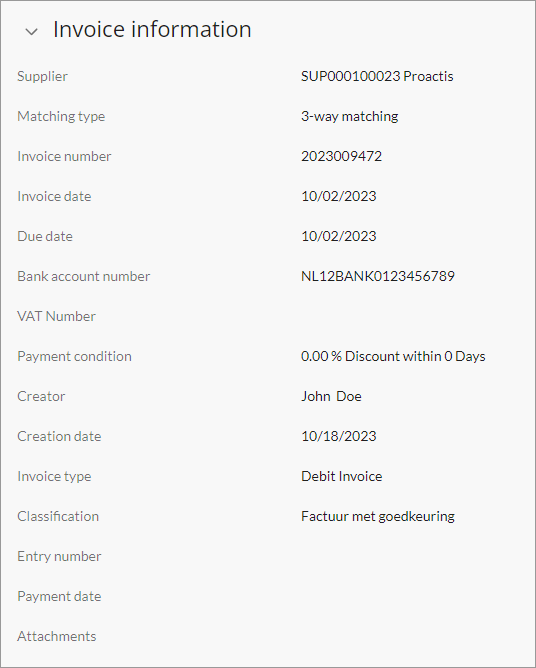Click creation date 10/18/2023

pos(339,436)
